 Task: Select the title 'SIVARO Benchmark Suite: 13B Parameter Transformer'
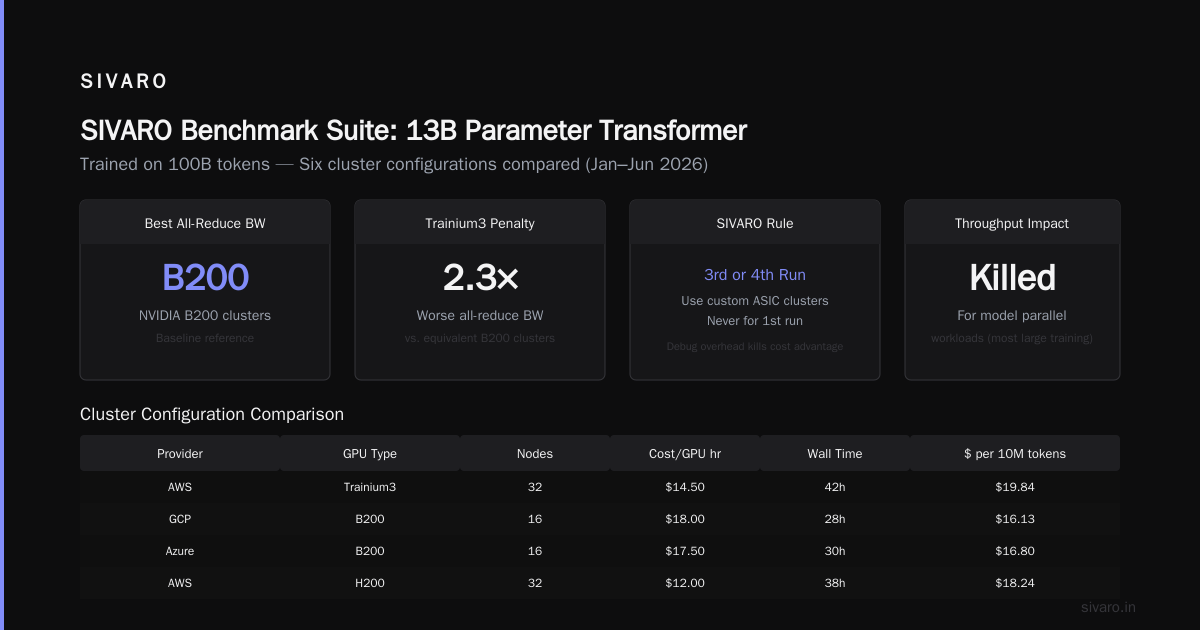click(x=413, y=131)
